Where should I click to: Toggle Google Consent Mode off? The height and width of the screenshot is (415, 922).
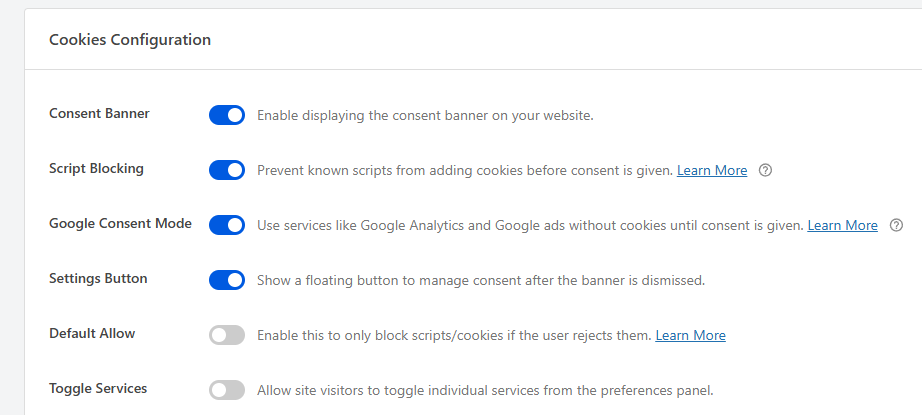[227, 225]
